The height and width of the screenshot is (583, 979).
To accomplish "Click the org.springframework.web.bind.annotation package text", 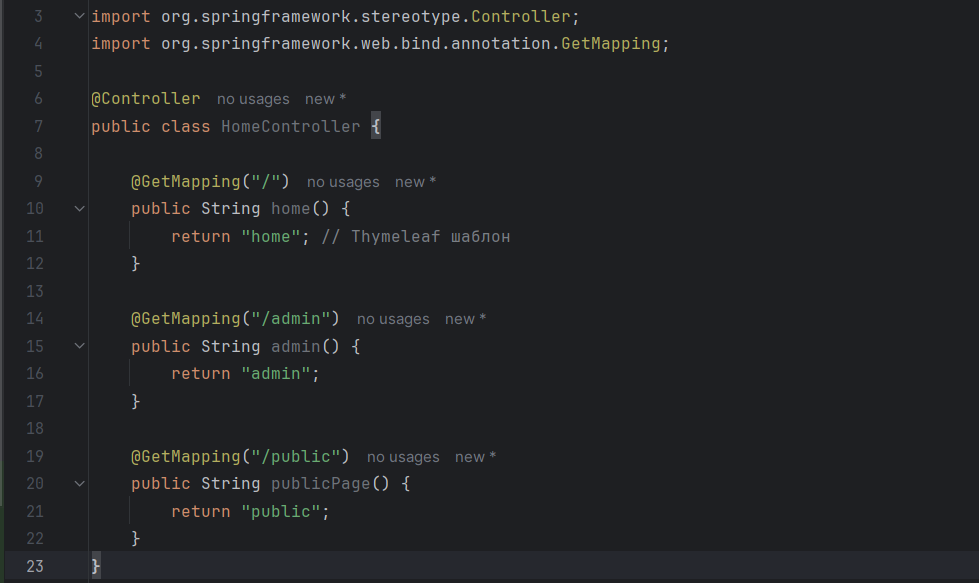I will (355, 44).
